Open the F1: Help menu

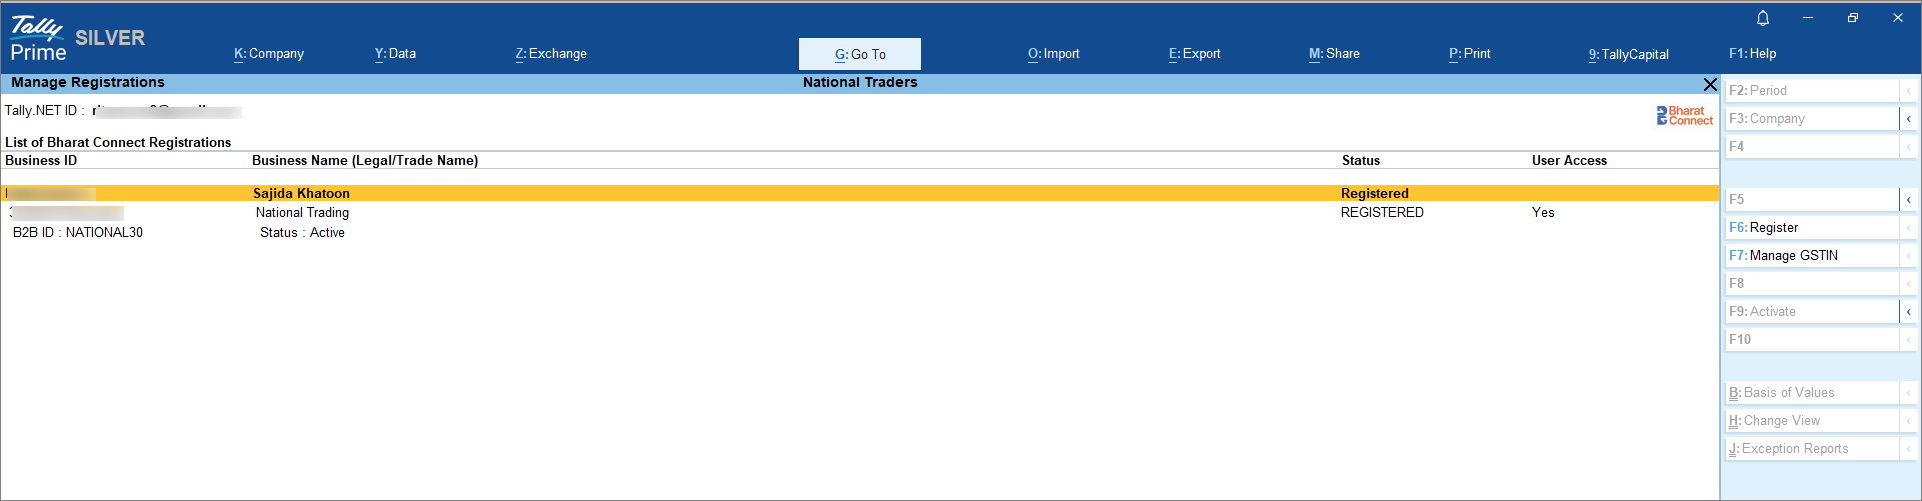pyautogui.click(x=1752, y=54)
